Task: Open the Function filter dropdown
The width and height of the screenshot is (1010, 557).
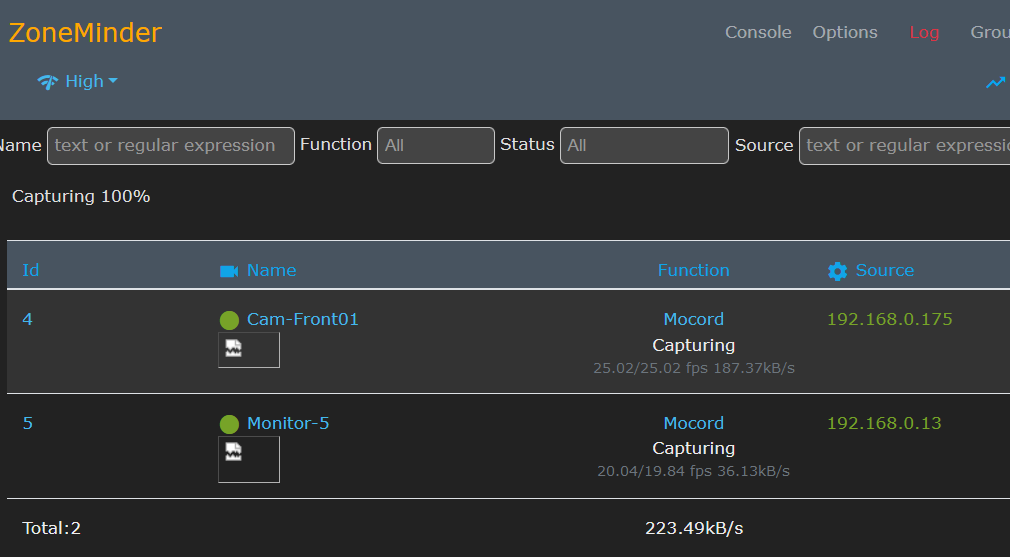Action: [x=435, y=146]
